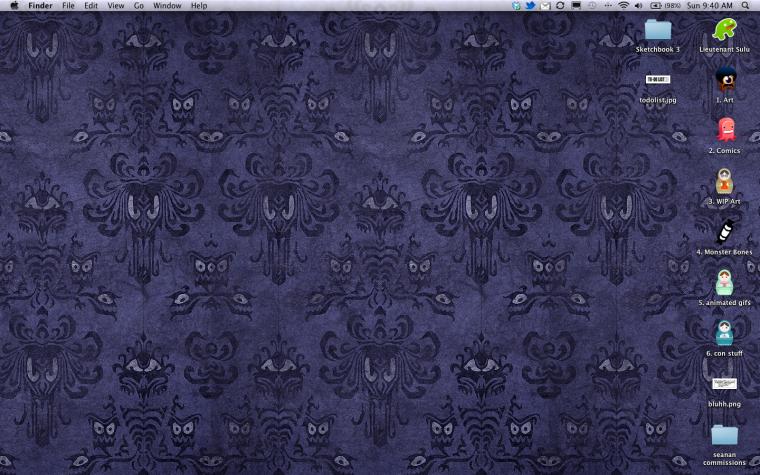
Task: Open the battery status menu
Action: (x=665, y=5)
